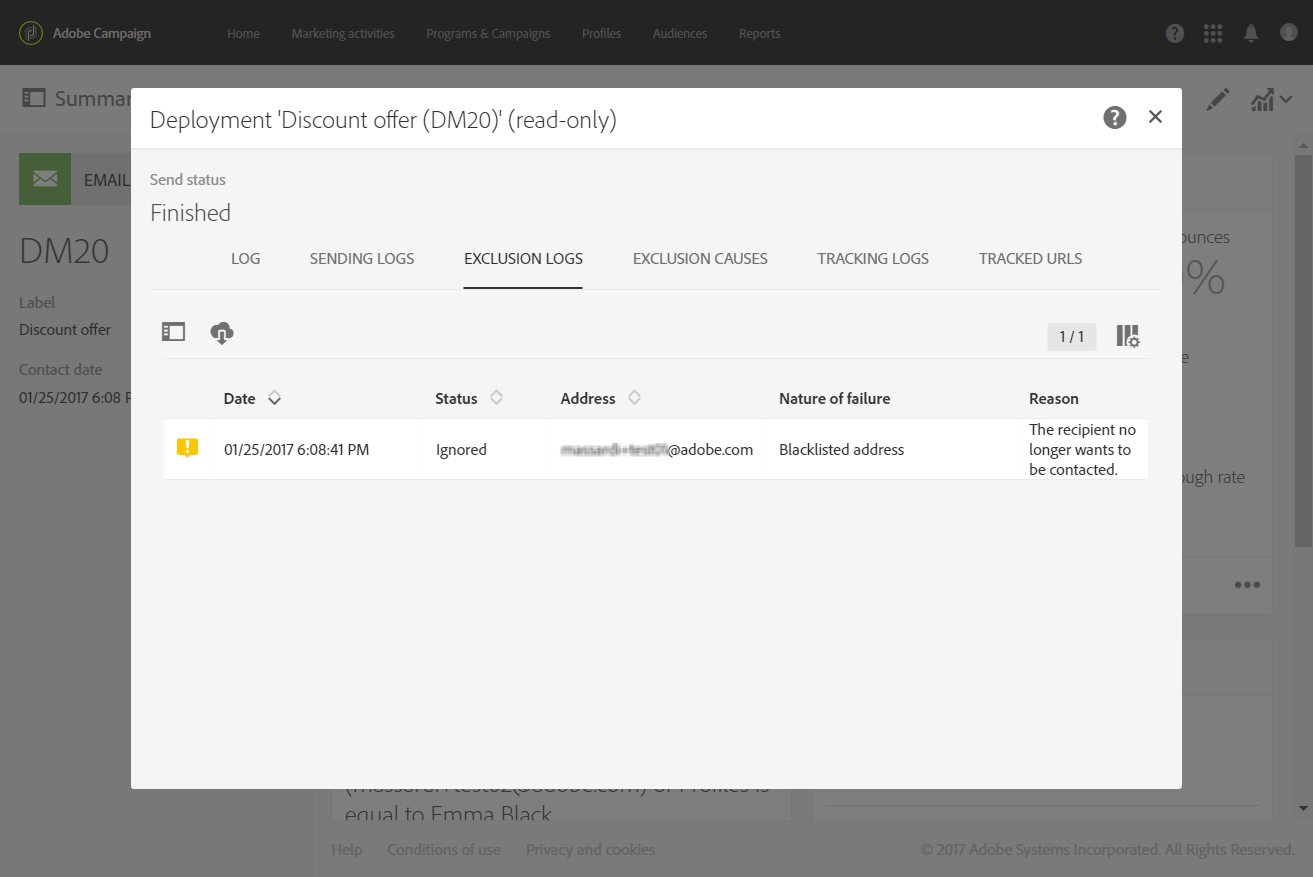Open the user profile icon in the top bar
The image size is (1313, 877).
(x=1289, y=33)
